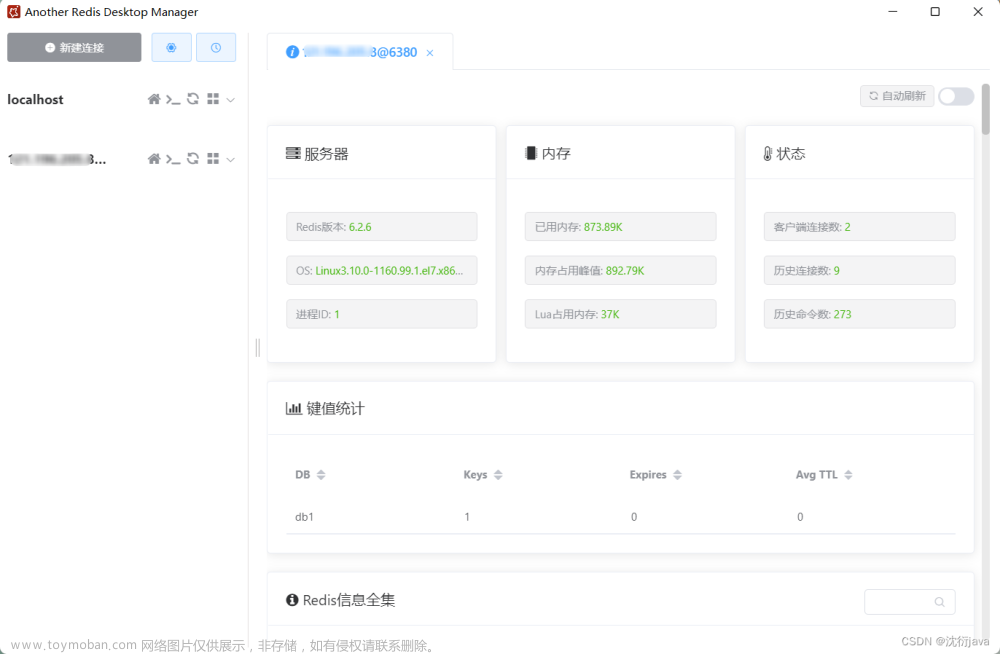
Task: Click the db1 row cell
Action: [304, 517]
